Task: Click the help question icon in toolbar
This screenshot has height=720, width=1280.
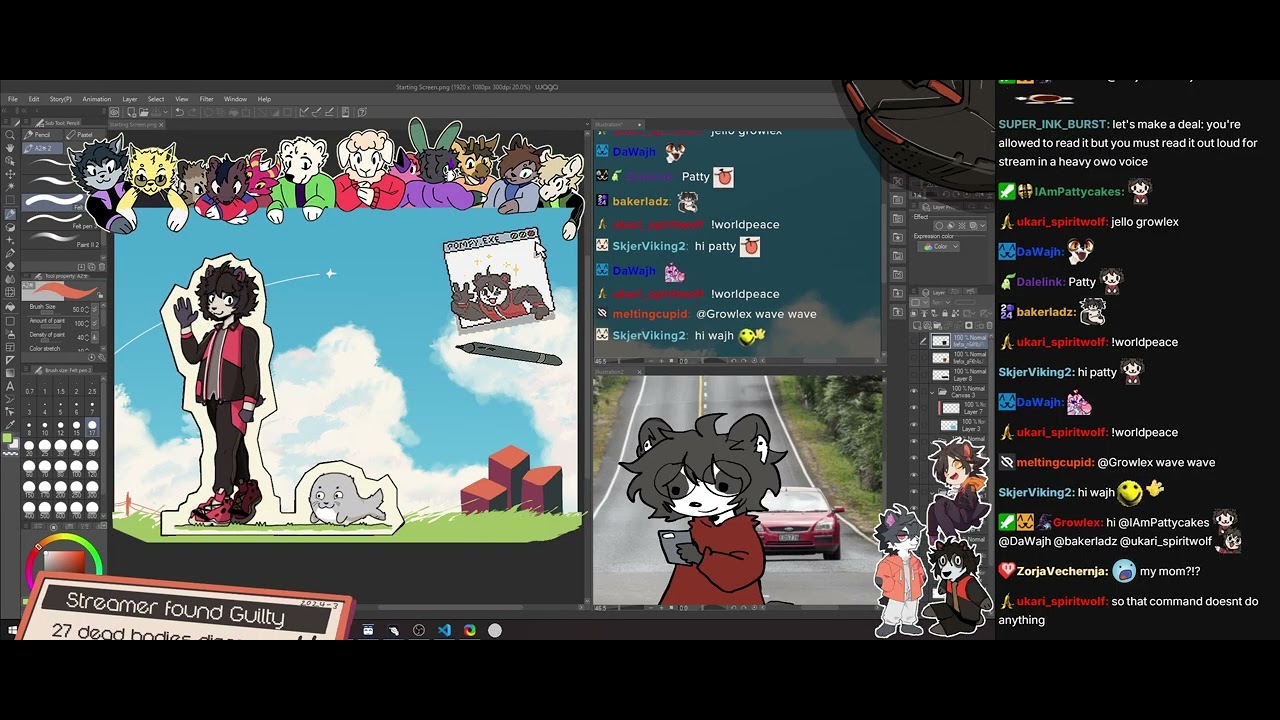Action: [362, 112]
